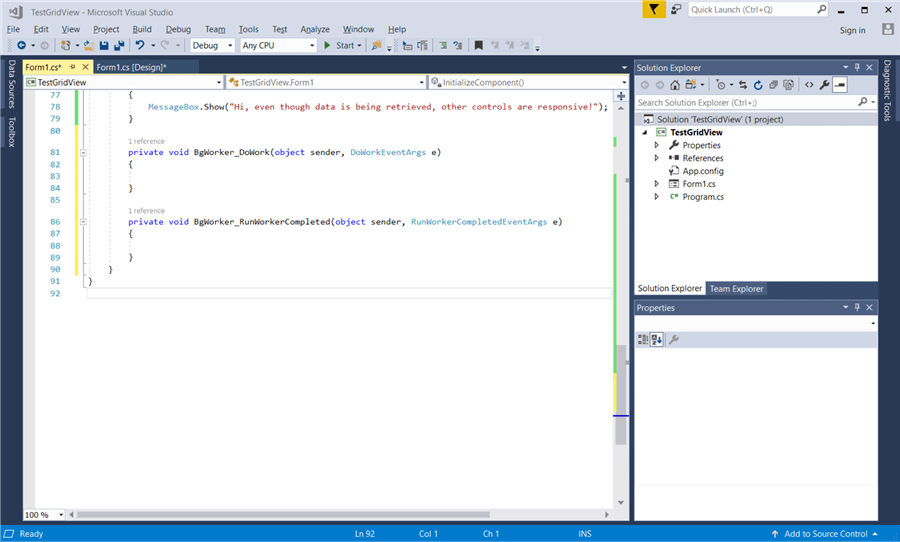Save Form1.cs with the single floppy icon
Screen dimensions: 900x542
(104, 45)
